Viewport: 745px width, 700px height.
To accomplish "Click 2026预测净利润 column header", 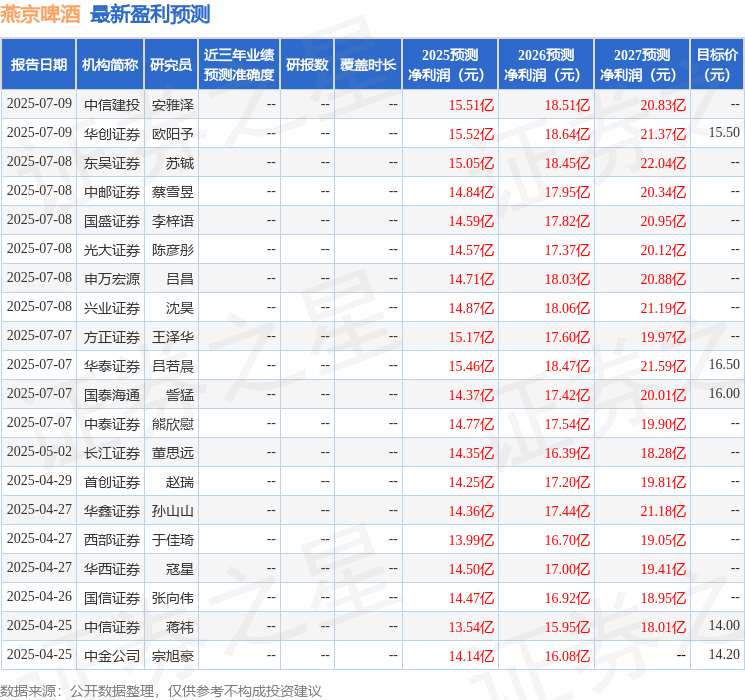I will coord(546,64).
